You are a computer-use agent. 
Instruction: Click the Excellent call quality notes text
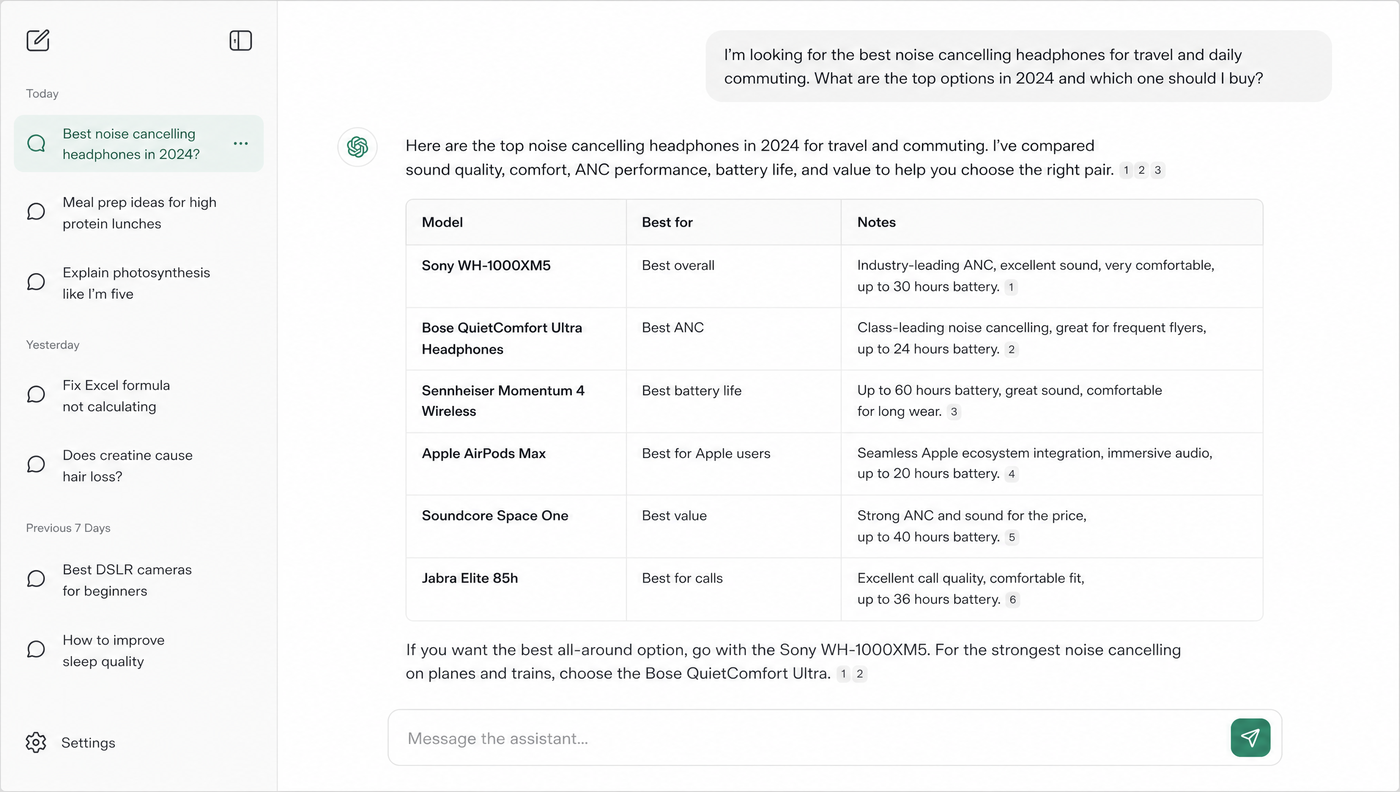(x=971, y=588)
